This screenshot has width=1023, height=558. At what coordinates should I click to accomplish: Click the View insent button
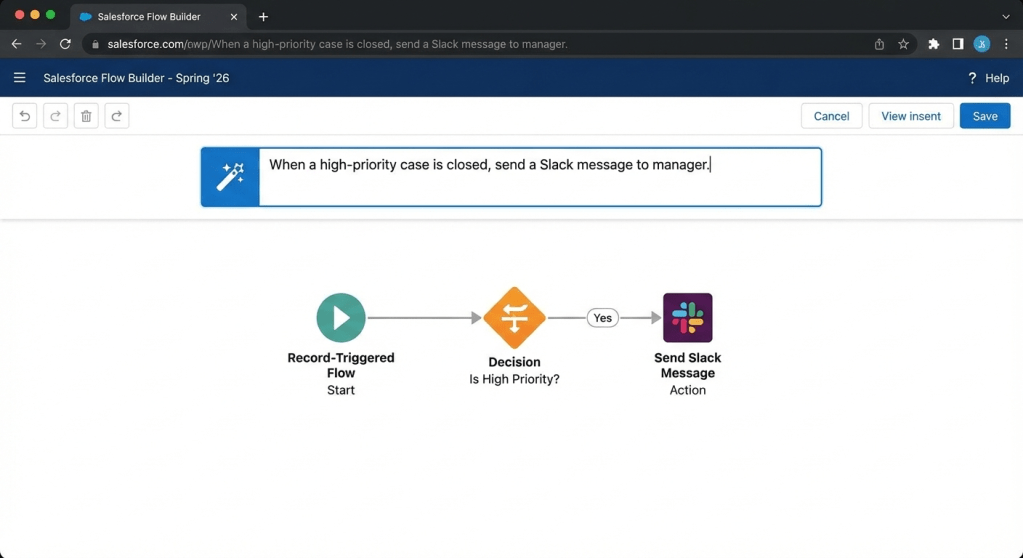pos(911,116)
